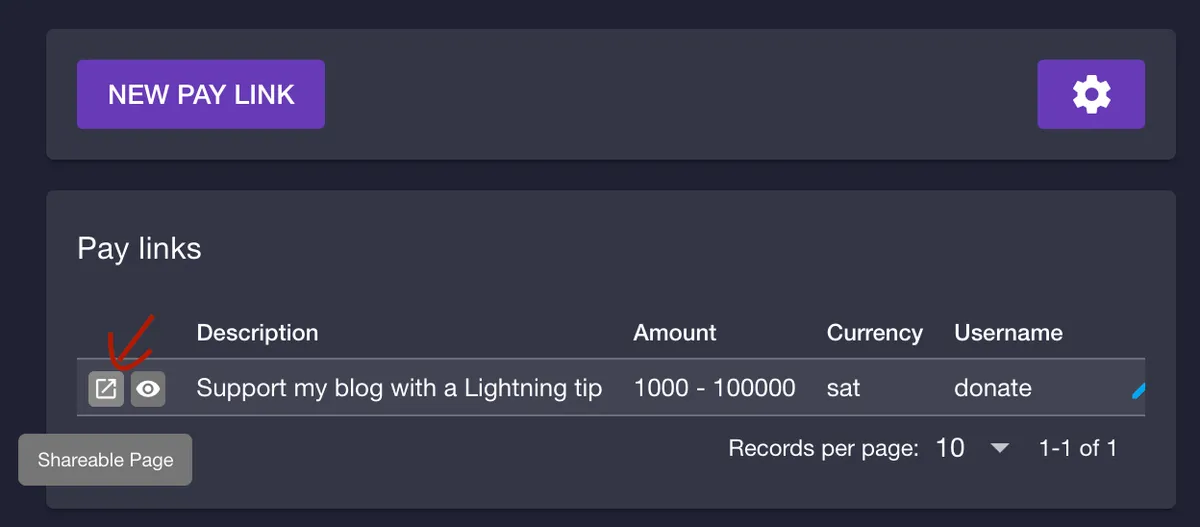The height and width of the screenshot is (527, 1200).
Task: Click the 'donate' username cell
Action: [993, 388]
